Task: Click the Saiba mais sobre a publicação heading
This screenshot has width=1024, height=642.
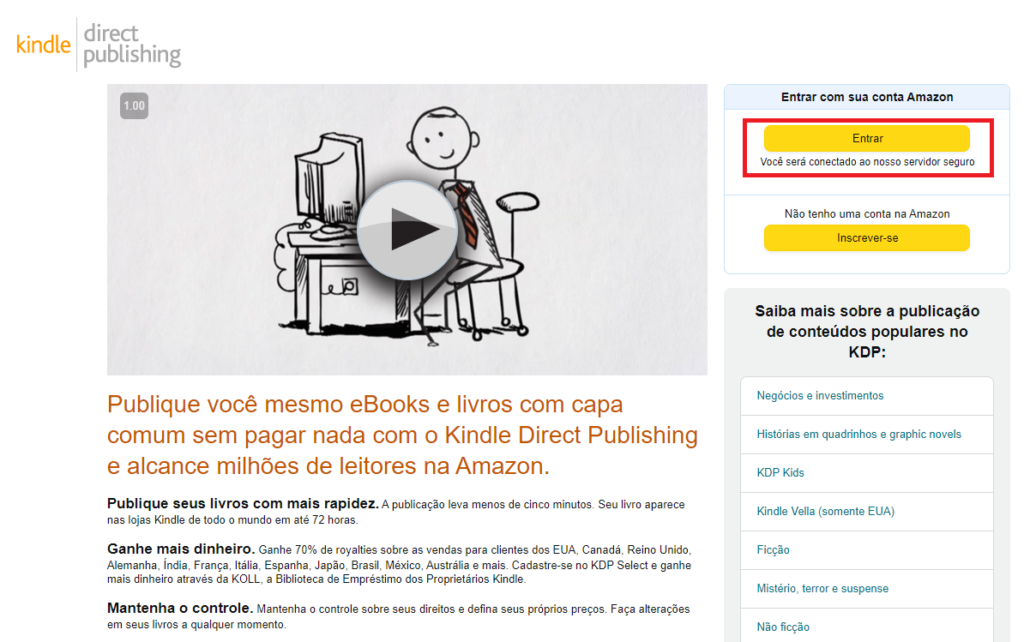Action: (867, 331)
